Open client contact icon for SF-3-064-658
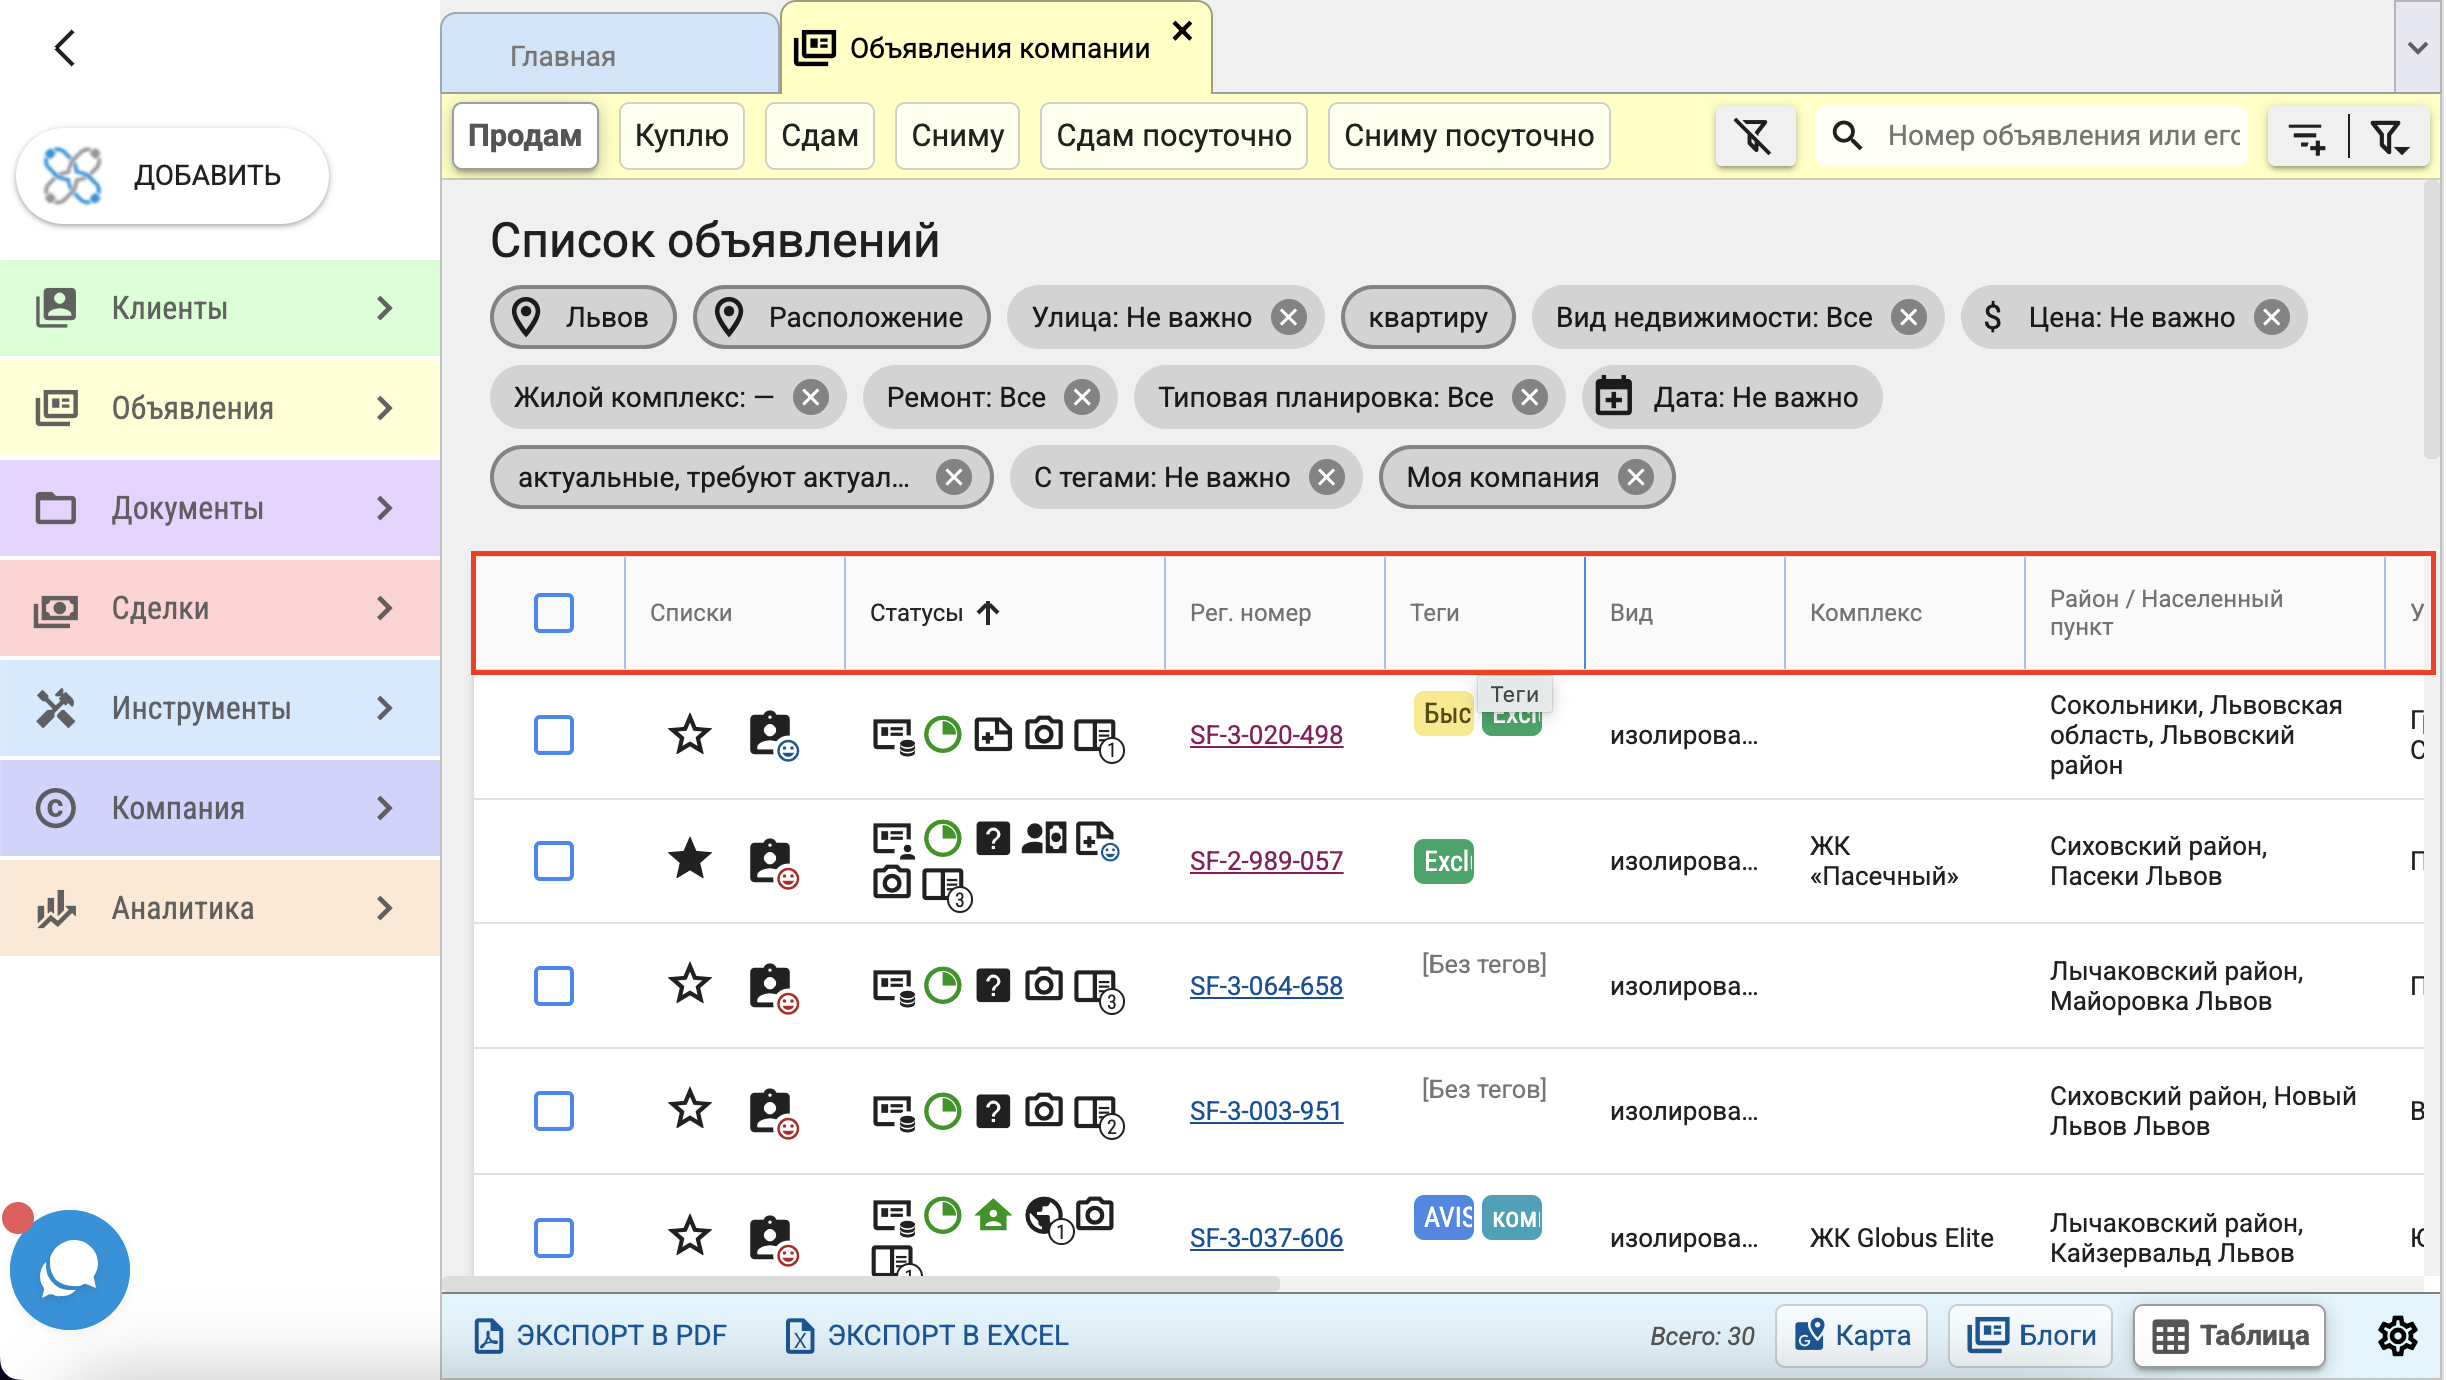The height and width of the screenshot is (1380, 2446). click(x=773, y=987)
